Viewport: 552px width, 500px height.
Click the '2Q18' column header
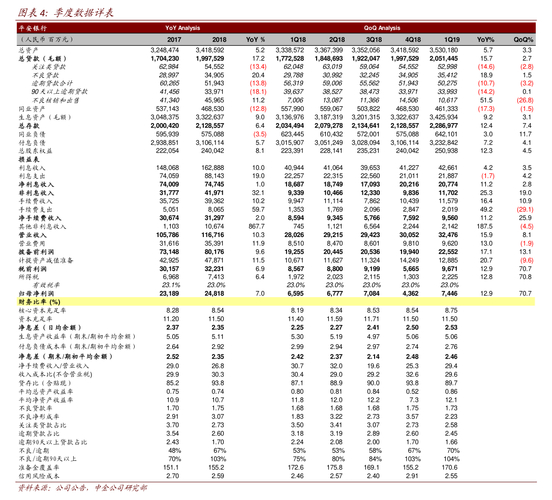(337, 39)
